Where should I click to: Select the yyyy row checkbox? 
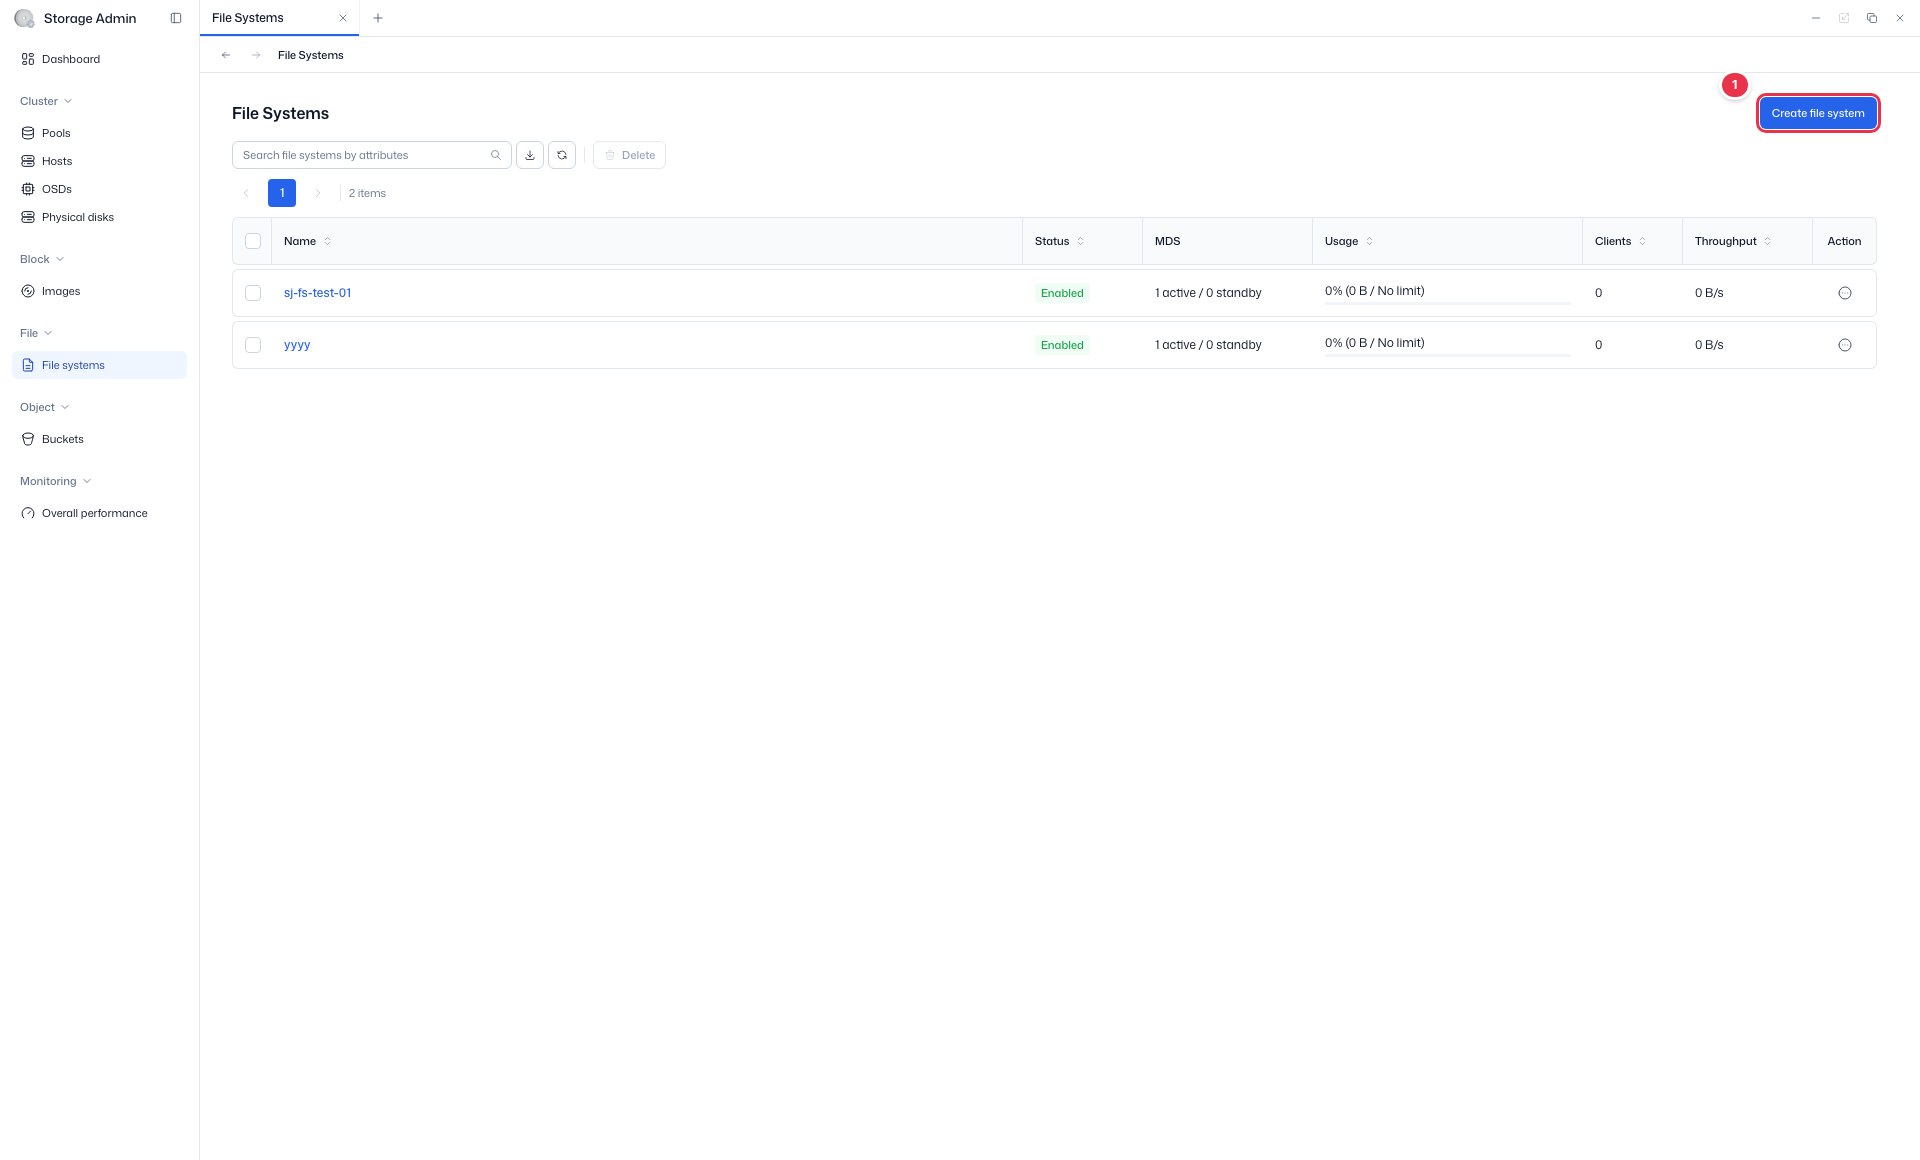point(253,345)
